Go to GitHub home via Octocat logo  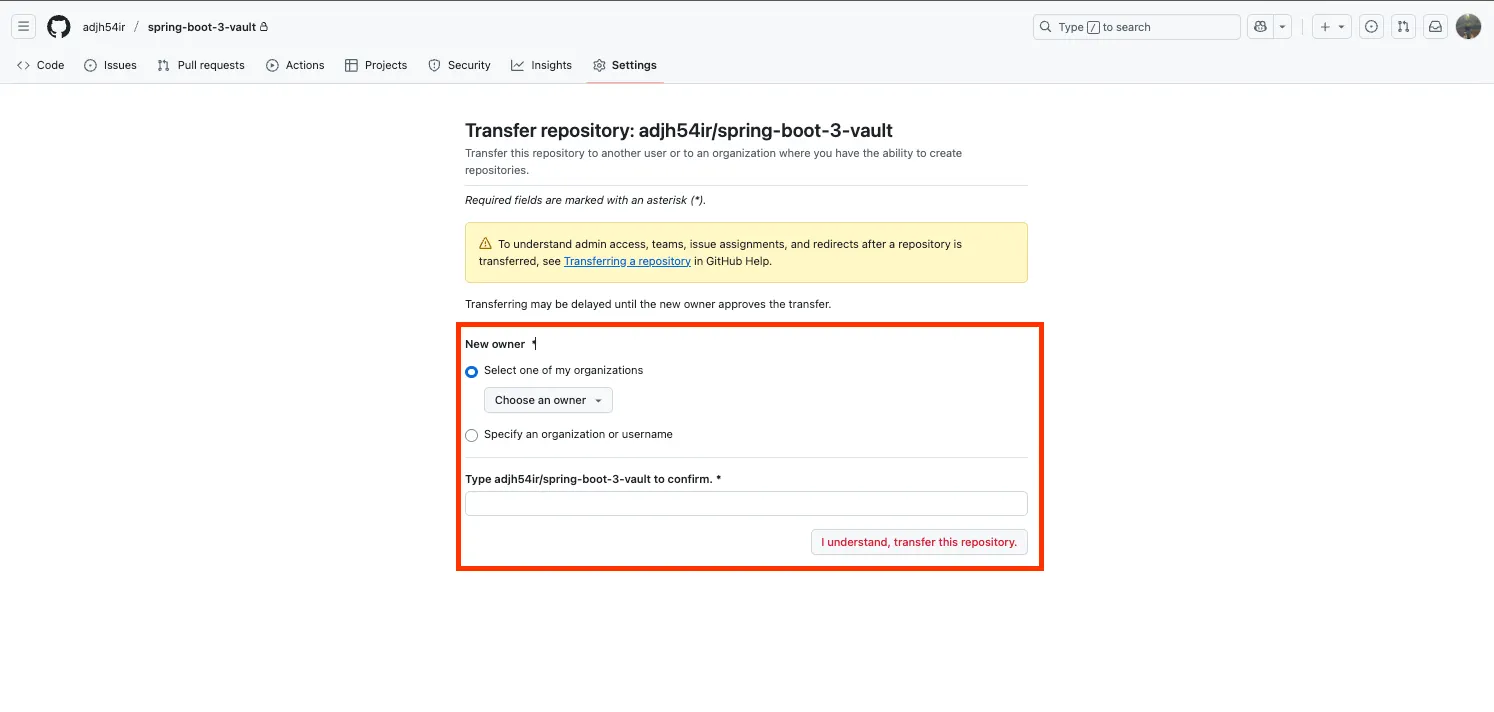click(59, 27)
